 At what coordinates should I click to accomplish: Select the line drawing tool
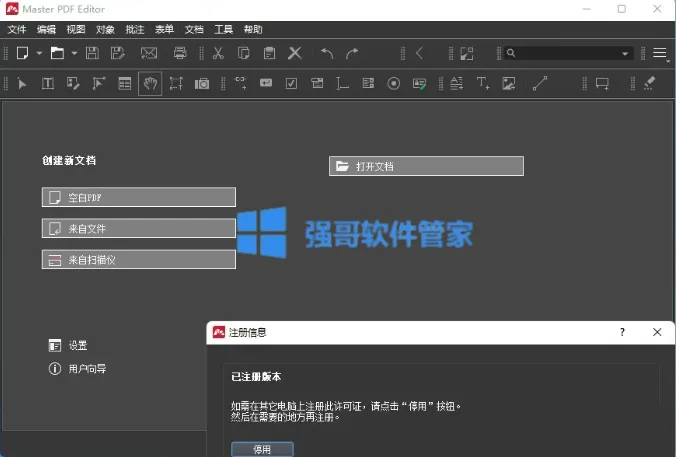[x=540, y=83]
